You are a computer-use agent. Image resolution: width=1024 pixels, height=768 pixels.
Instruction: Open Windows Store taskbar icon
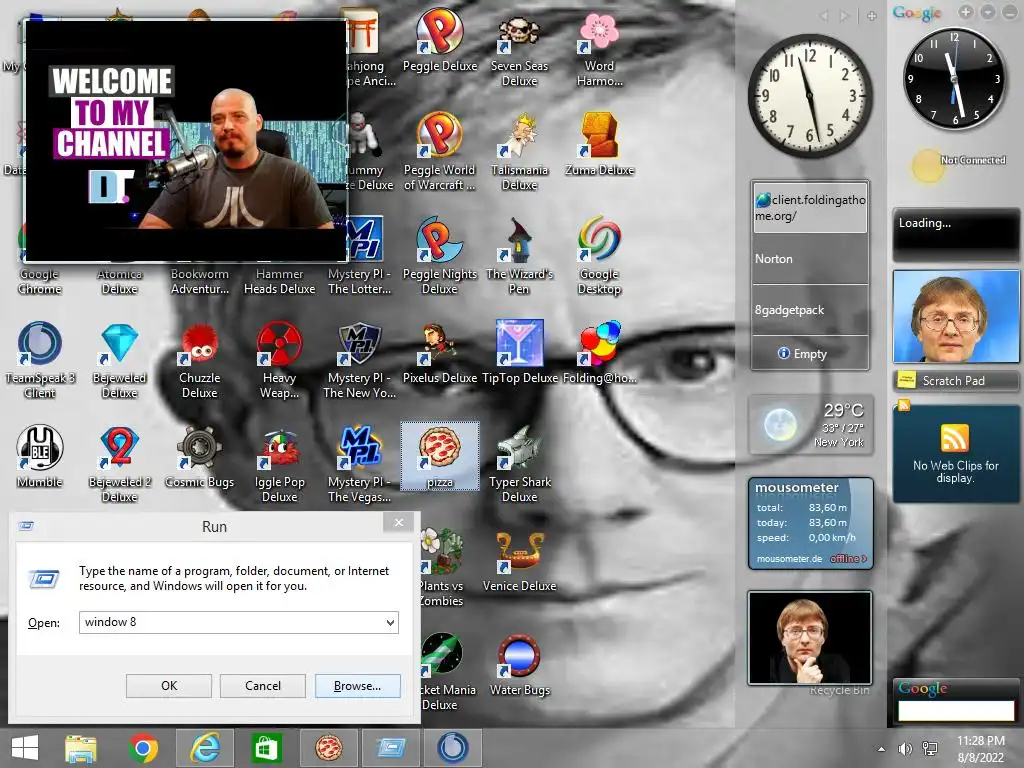tap(265, 748)
